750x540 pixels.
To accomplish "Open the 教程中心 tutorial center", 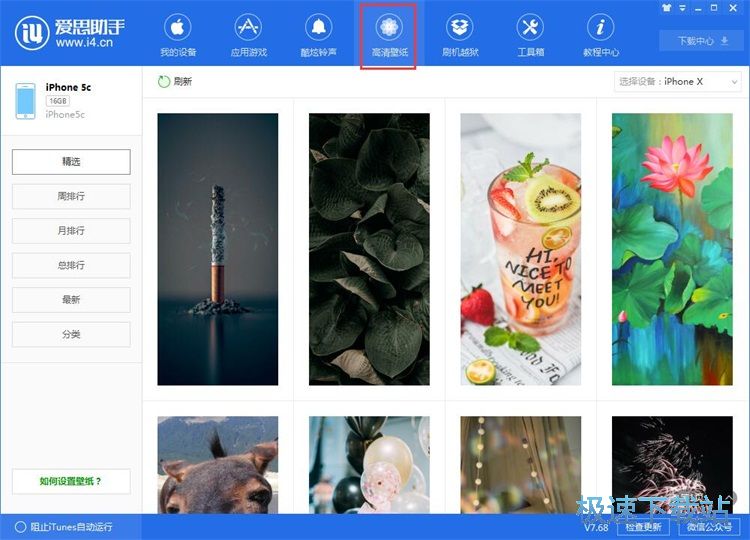I will pyautogui.click(x=600, y=36).
